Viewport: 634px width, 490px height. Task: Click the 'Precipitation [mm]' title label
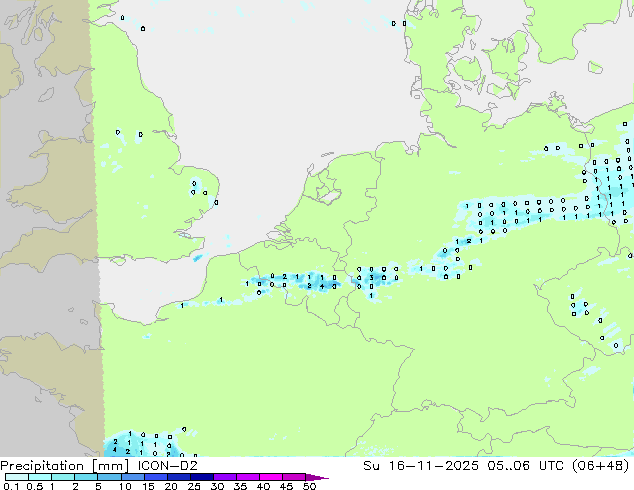(65, 466)
